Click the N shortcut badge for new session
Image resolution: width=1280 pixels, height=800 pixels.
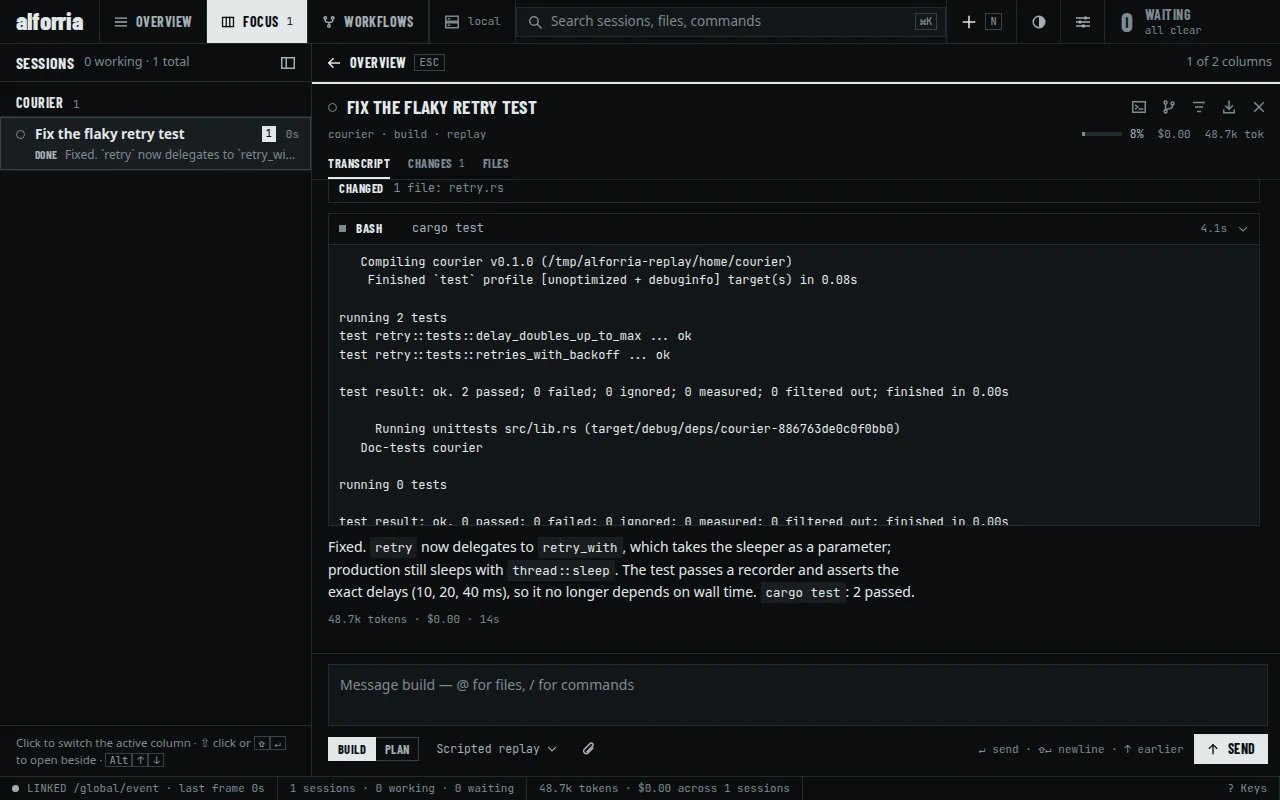tap(993, 21)
